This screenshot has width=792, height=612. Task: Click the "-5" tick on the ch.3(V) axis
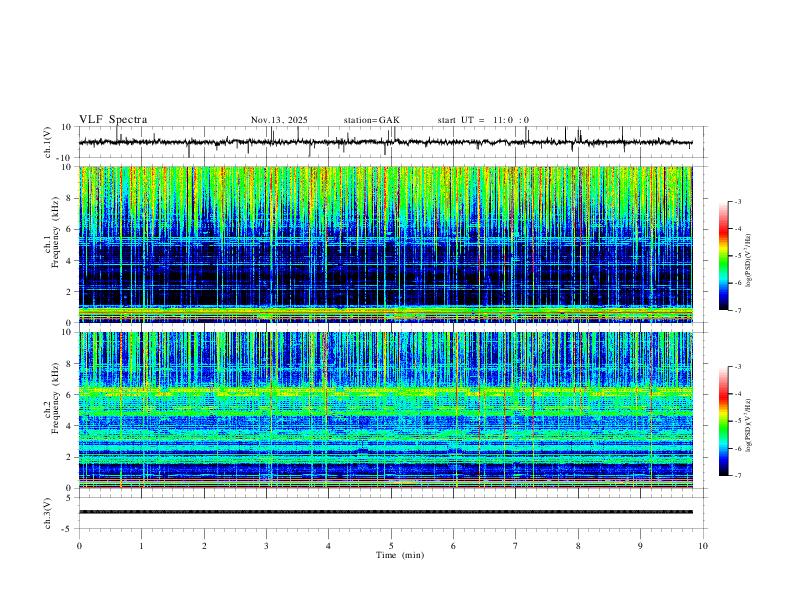click(68, 529)
